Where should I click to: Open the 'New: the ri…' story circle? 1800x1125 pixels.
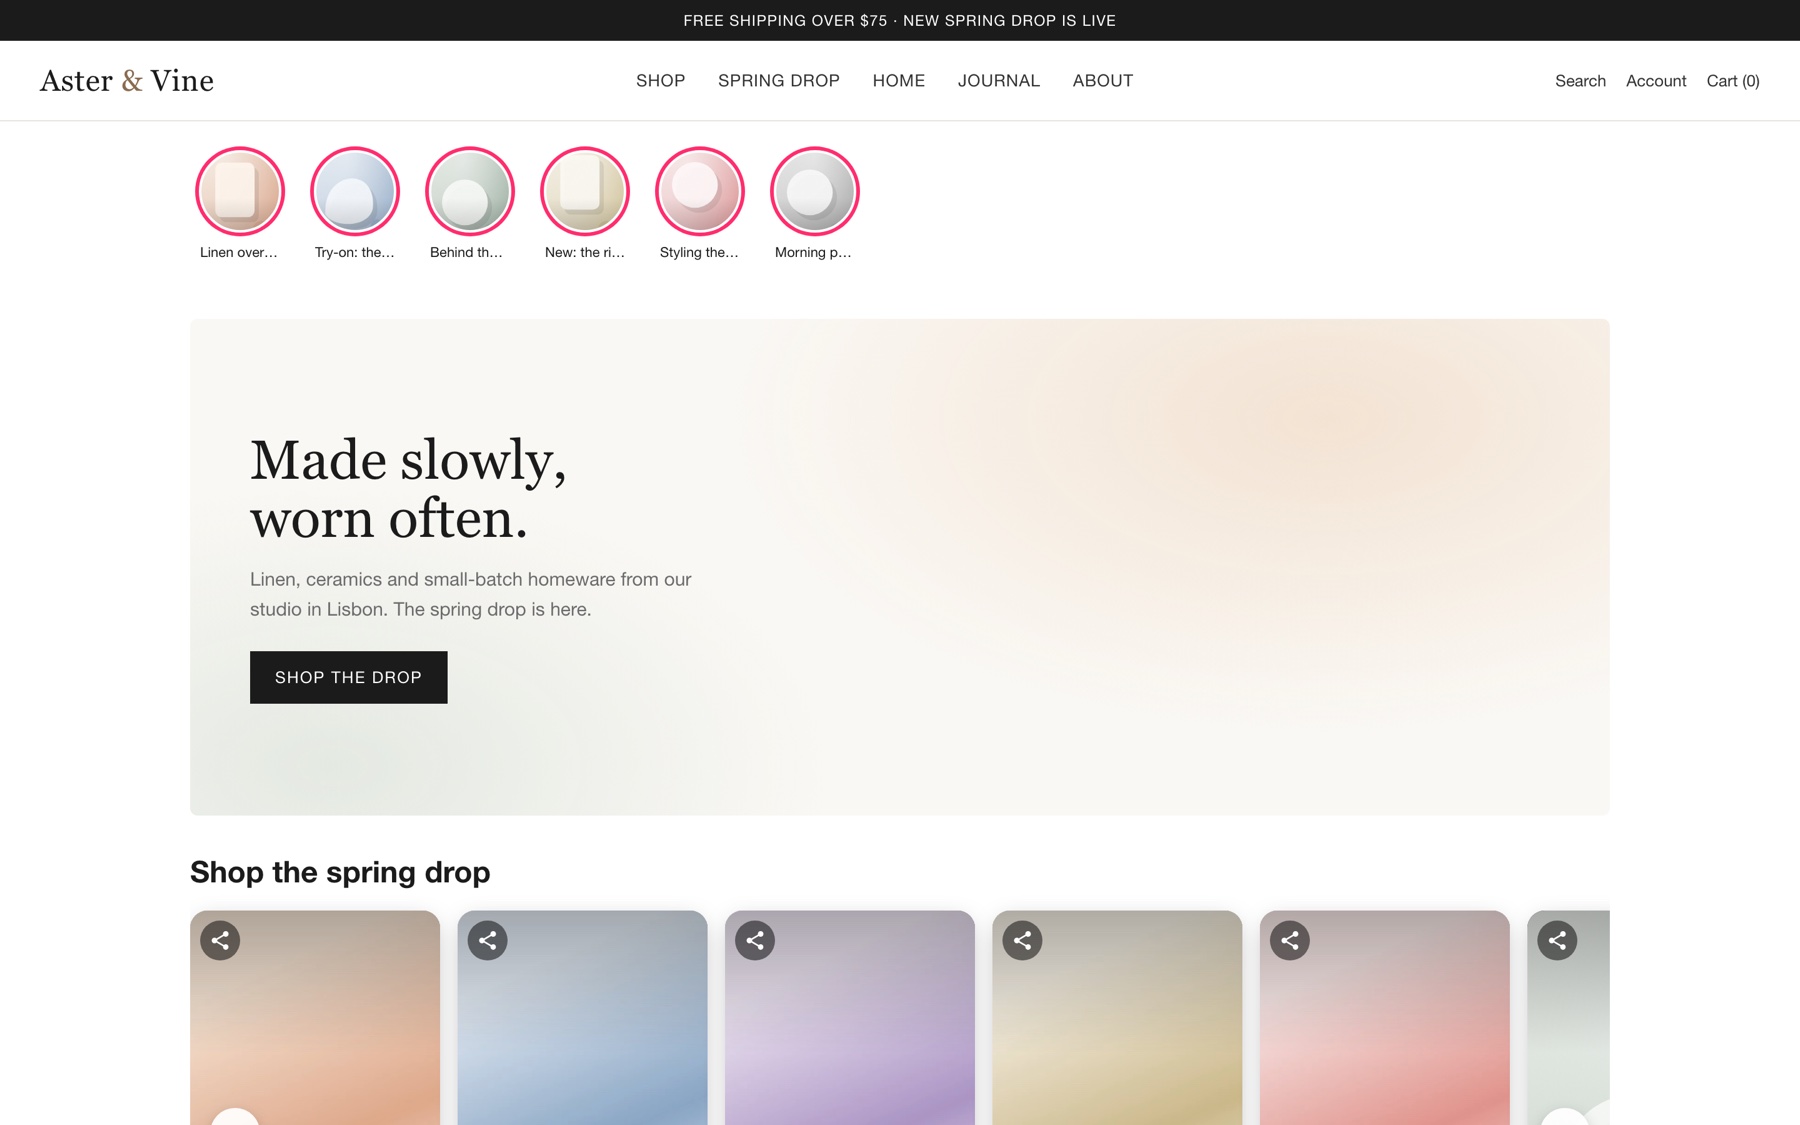point(585,191)
